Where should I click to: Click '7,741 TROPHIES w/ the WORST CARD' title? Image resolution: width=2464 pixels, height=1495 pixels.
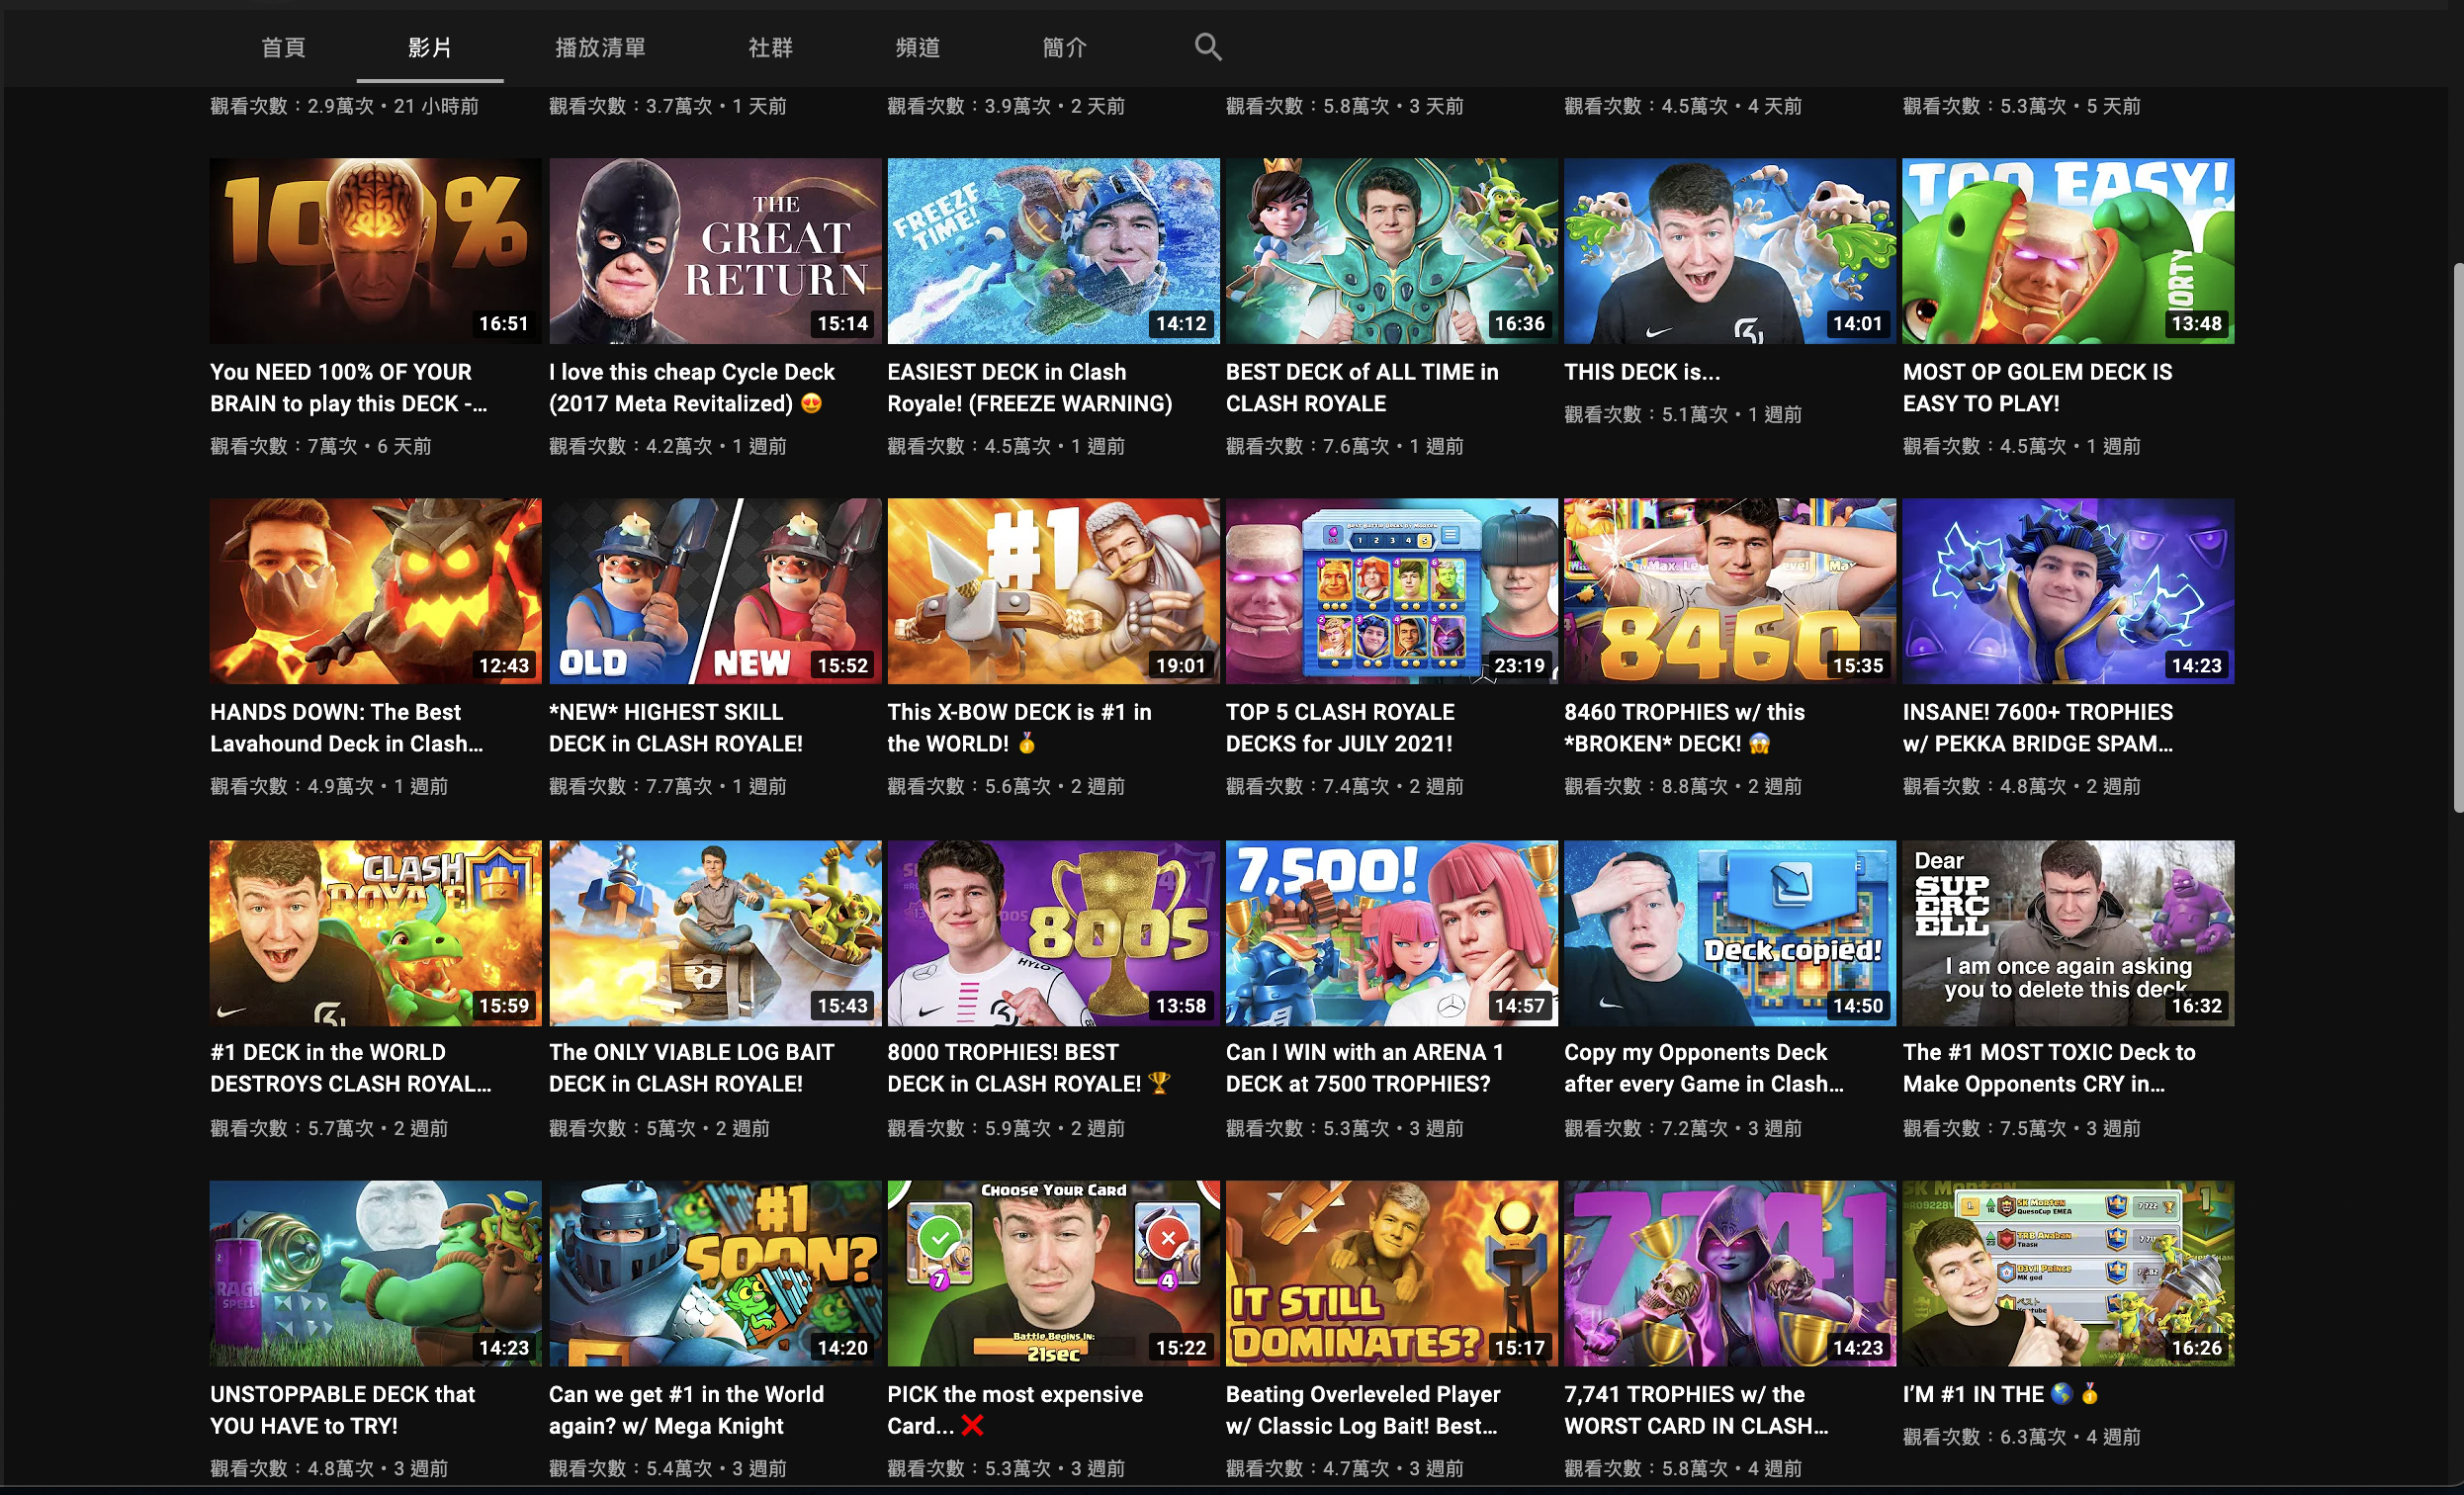point(1697,1409)
